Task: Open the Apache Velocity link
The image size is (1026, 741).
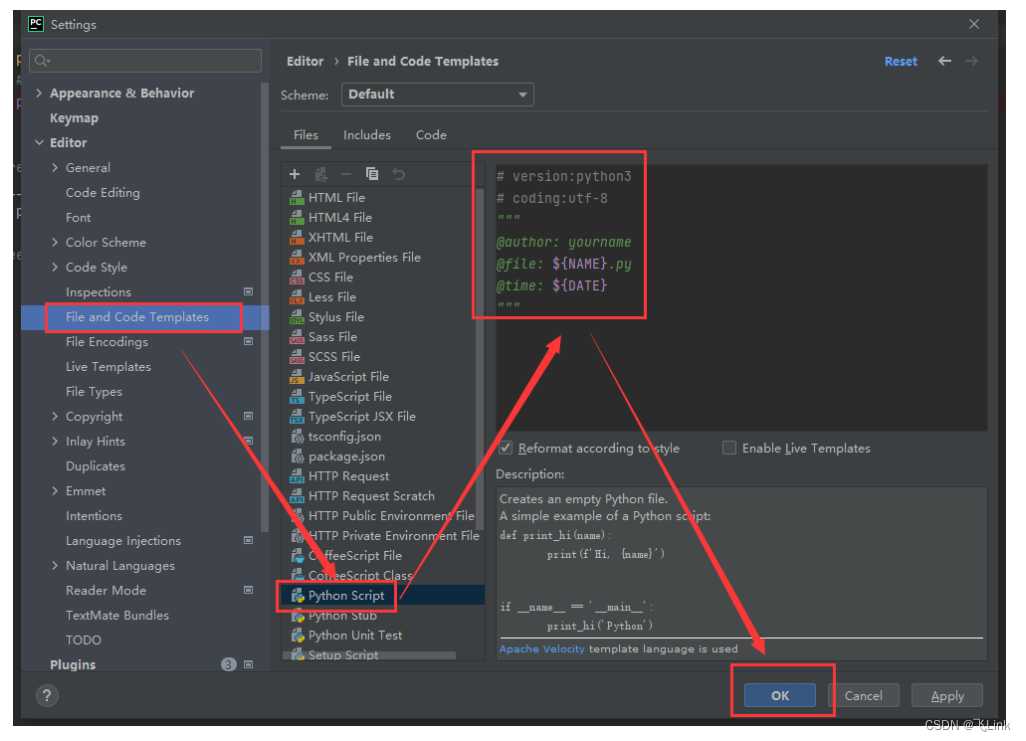Action: 542,649
